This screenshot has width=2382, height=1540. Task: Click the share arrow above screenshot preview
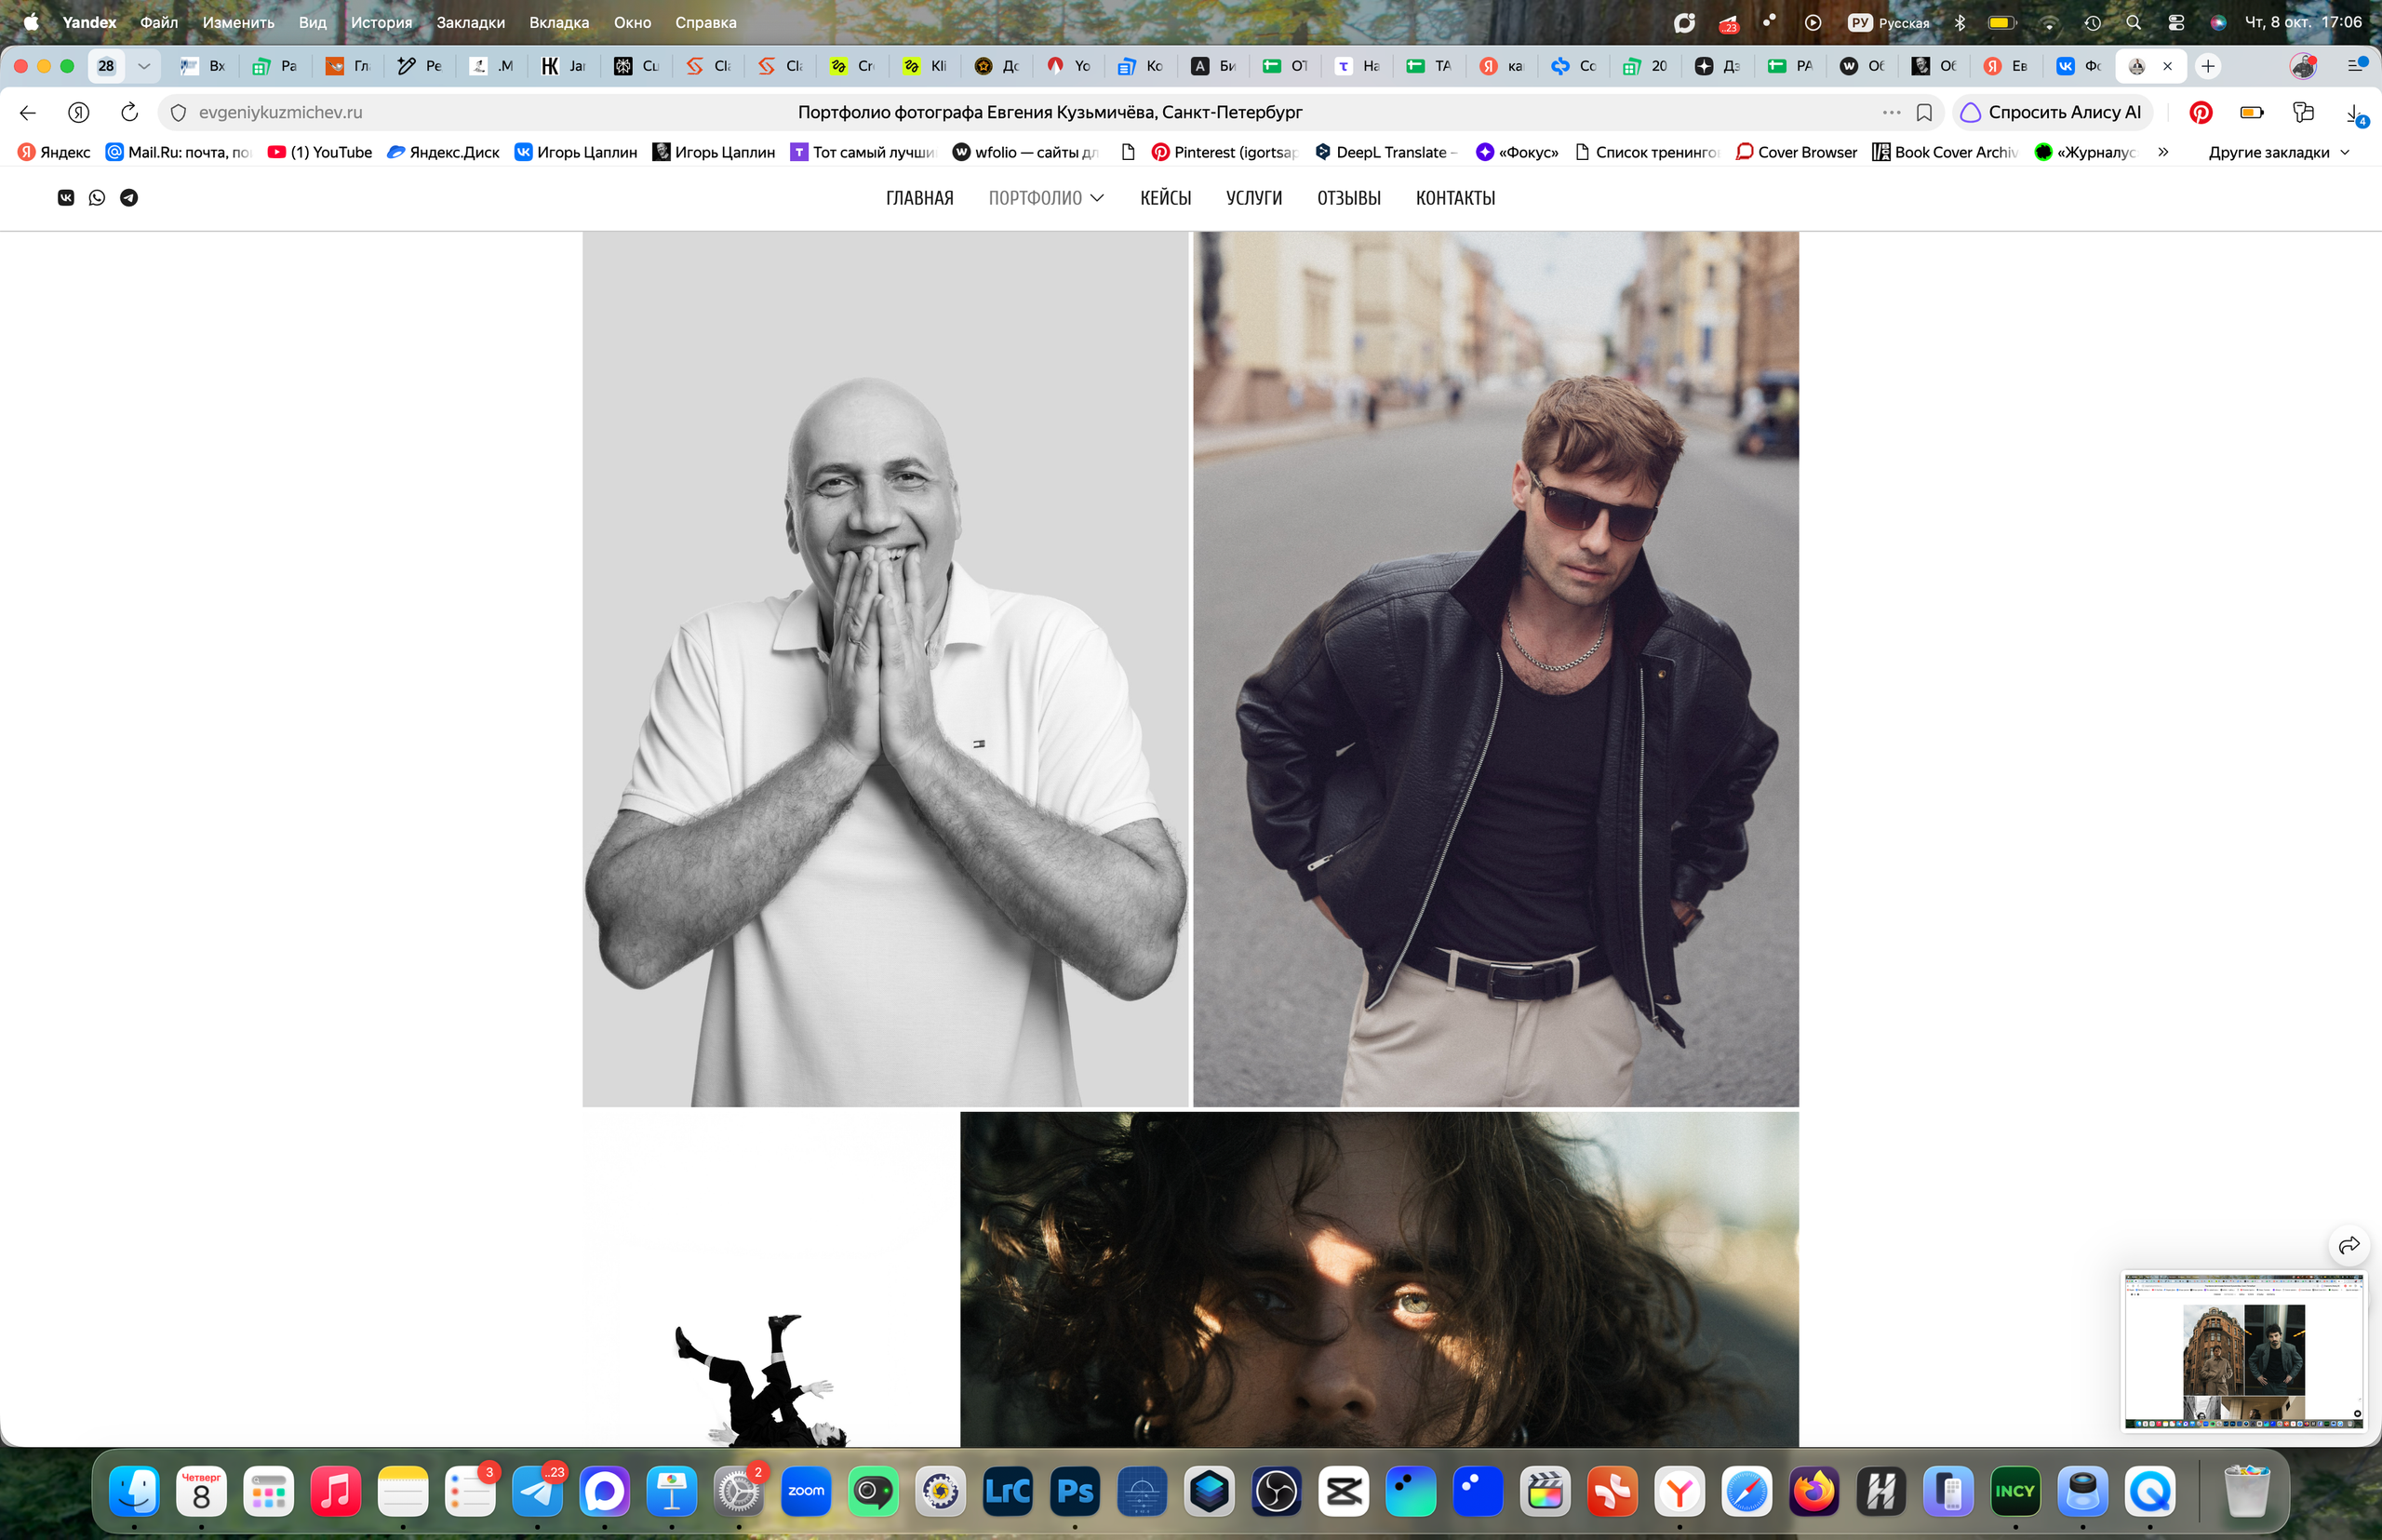point(2349,1245)
